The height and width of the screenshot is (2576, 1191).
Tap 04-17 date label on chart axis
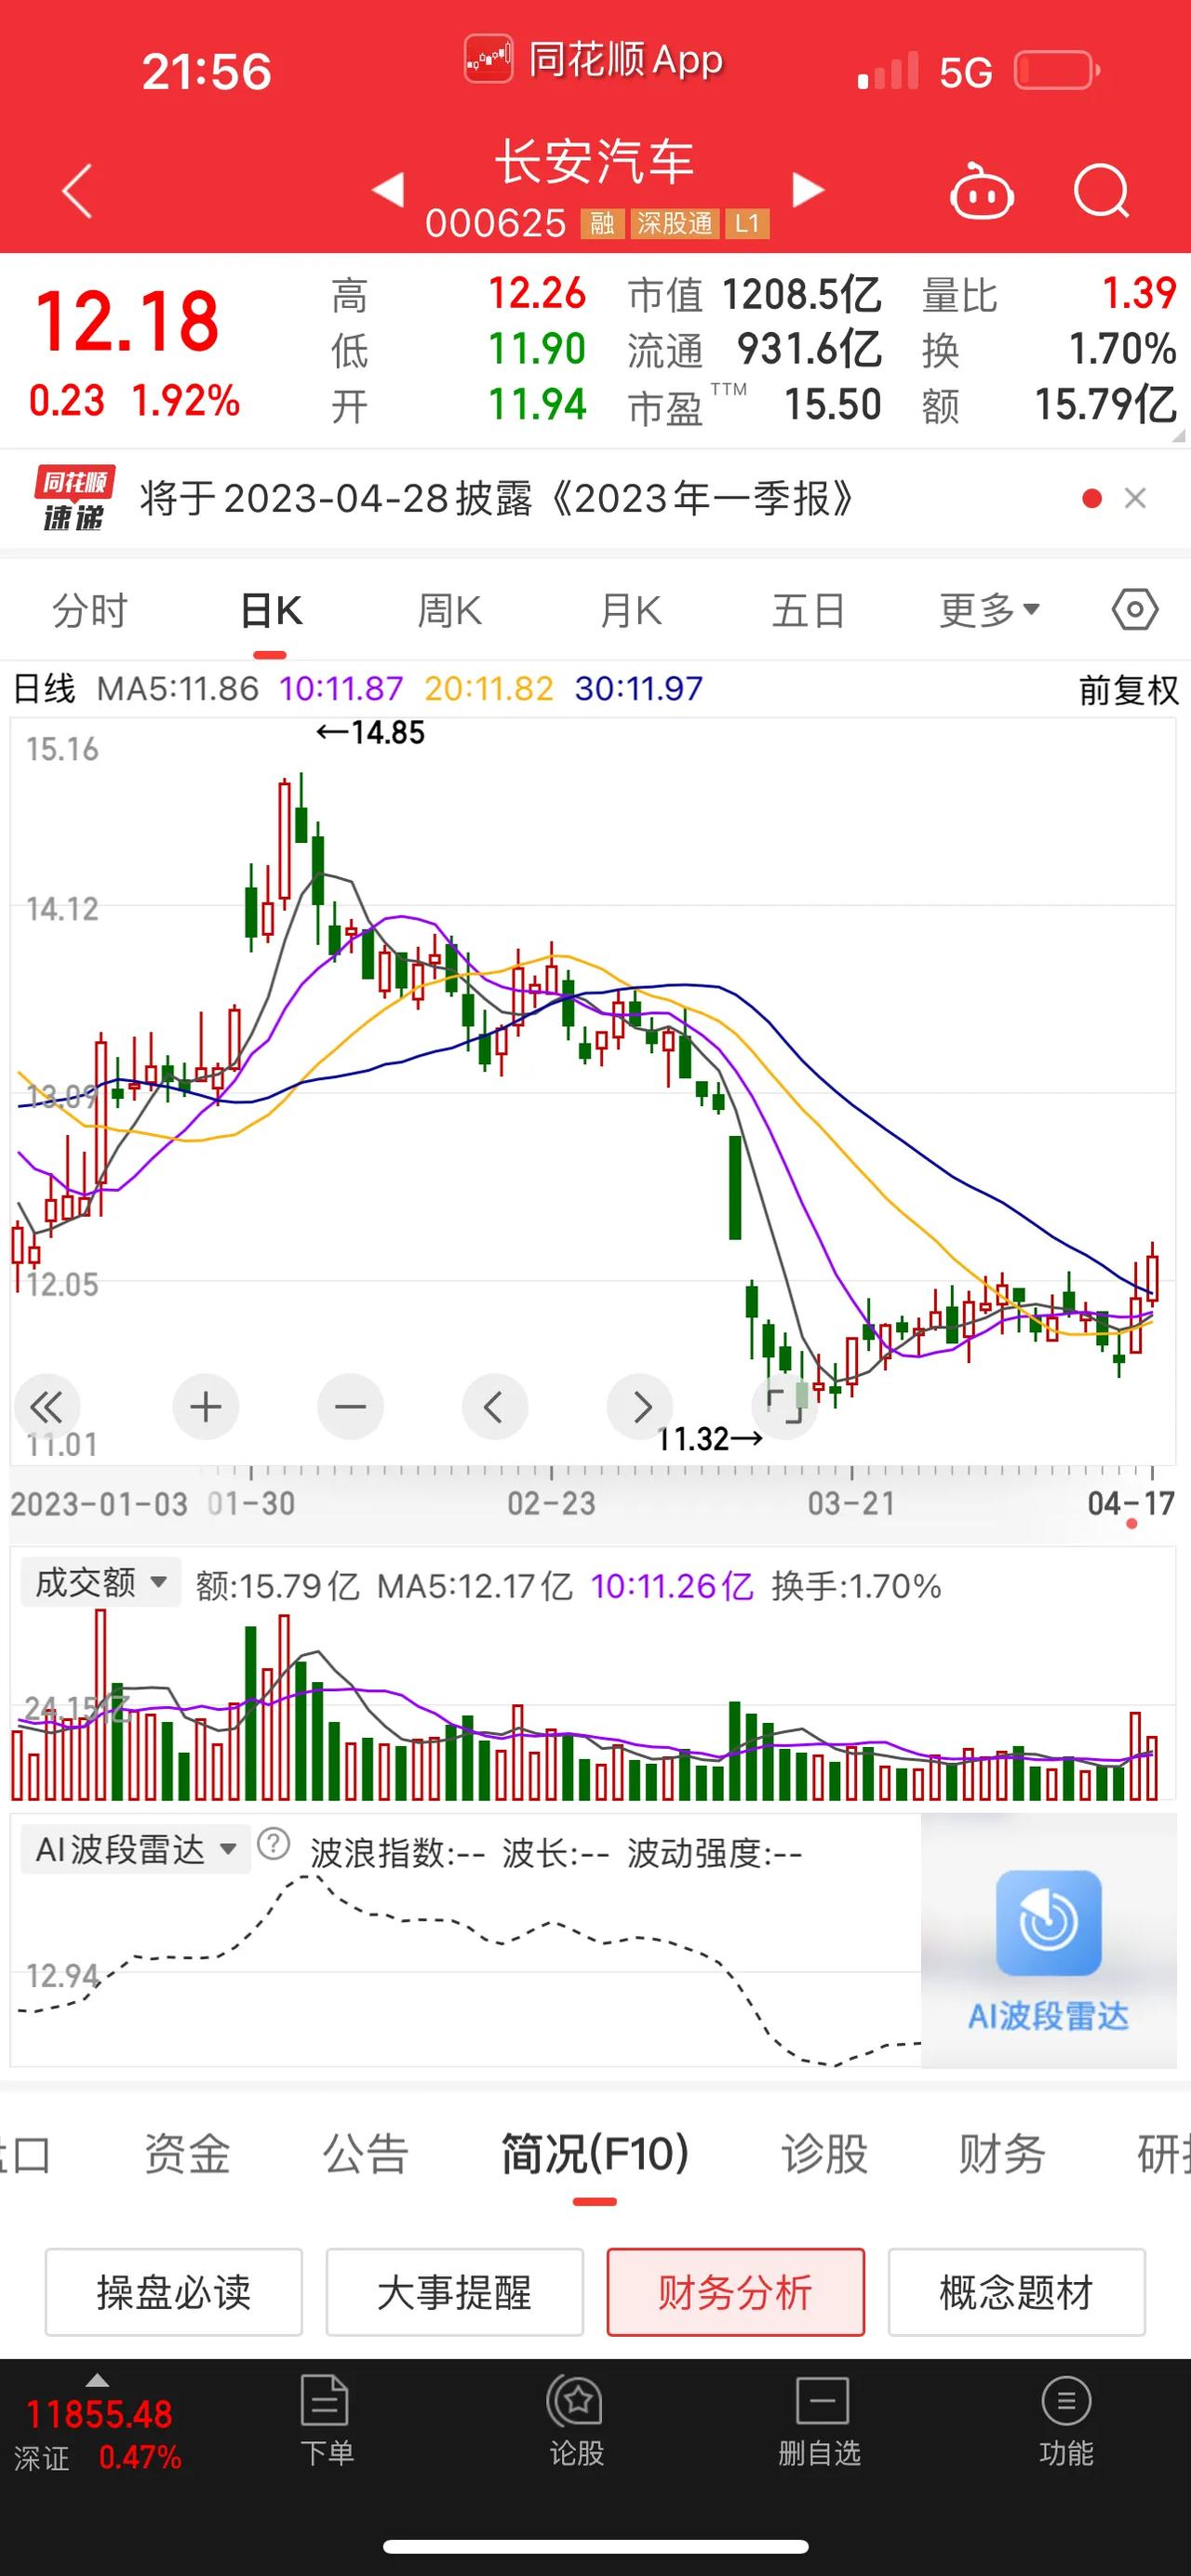point(1131,1503)
